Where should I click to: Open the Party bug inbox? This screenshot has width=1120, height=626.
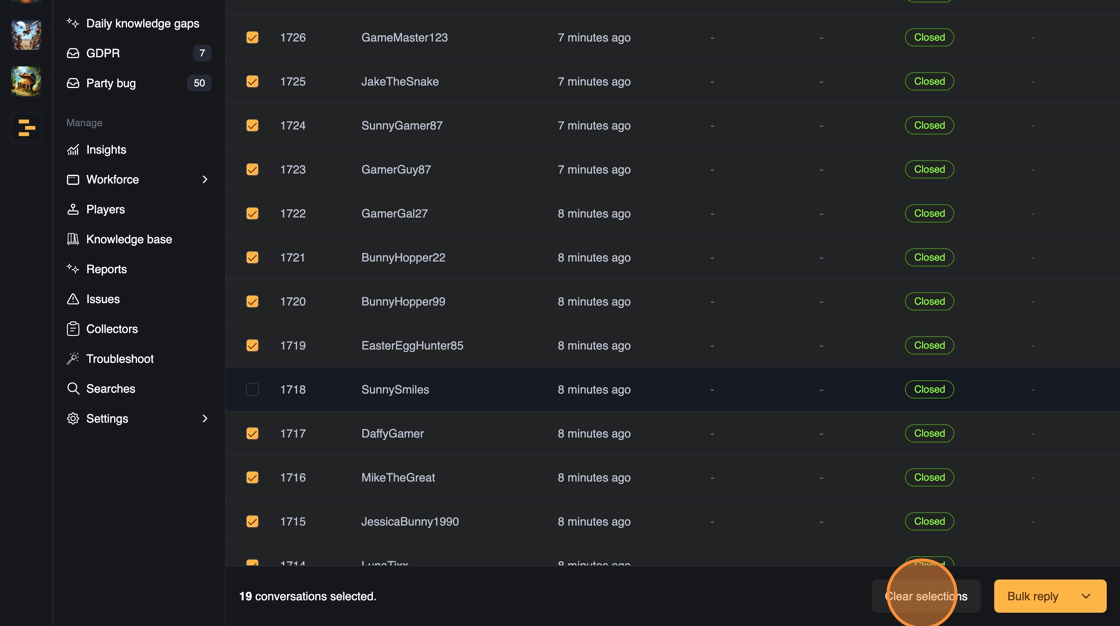(111, 84)
